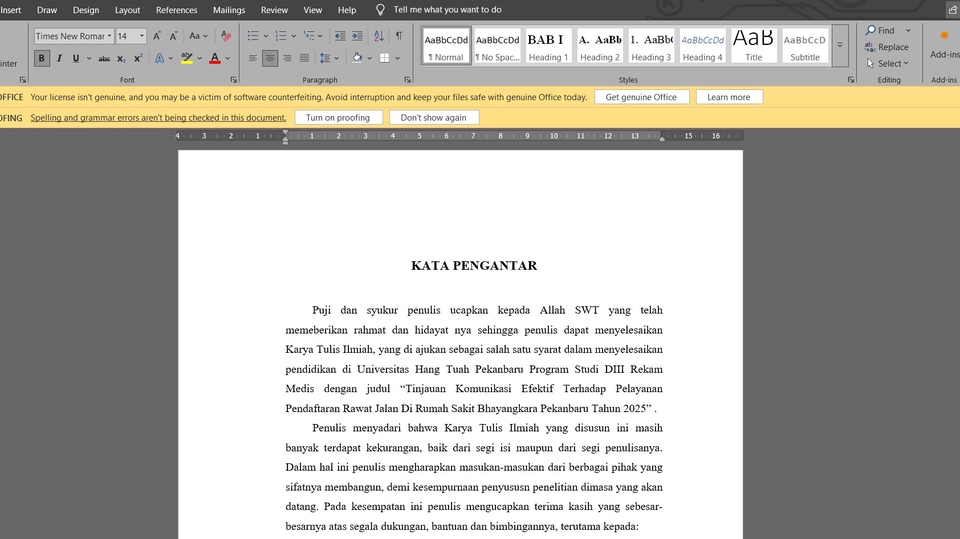This screenshot has height=539, width=960.
Task: Select Justify alignment button
Action: [304, 58]
